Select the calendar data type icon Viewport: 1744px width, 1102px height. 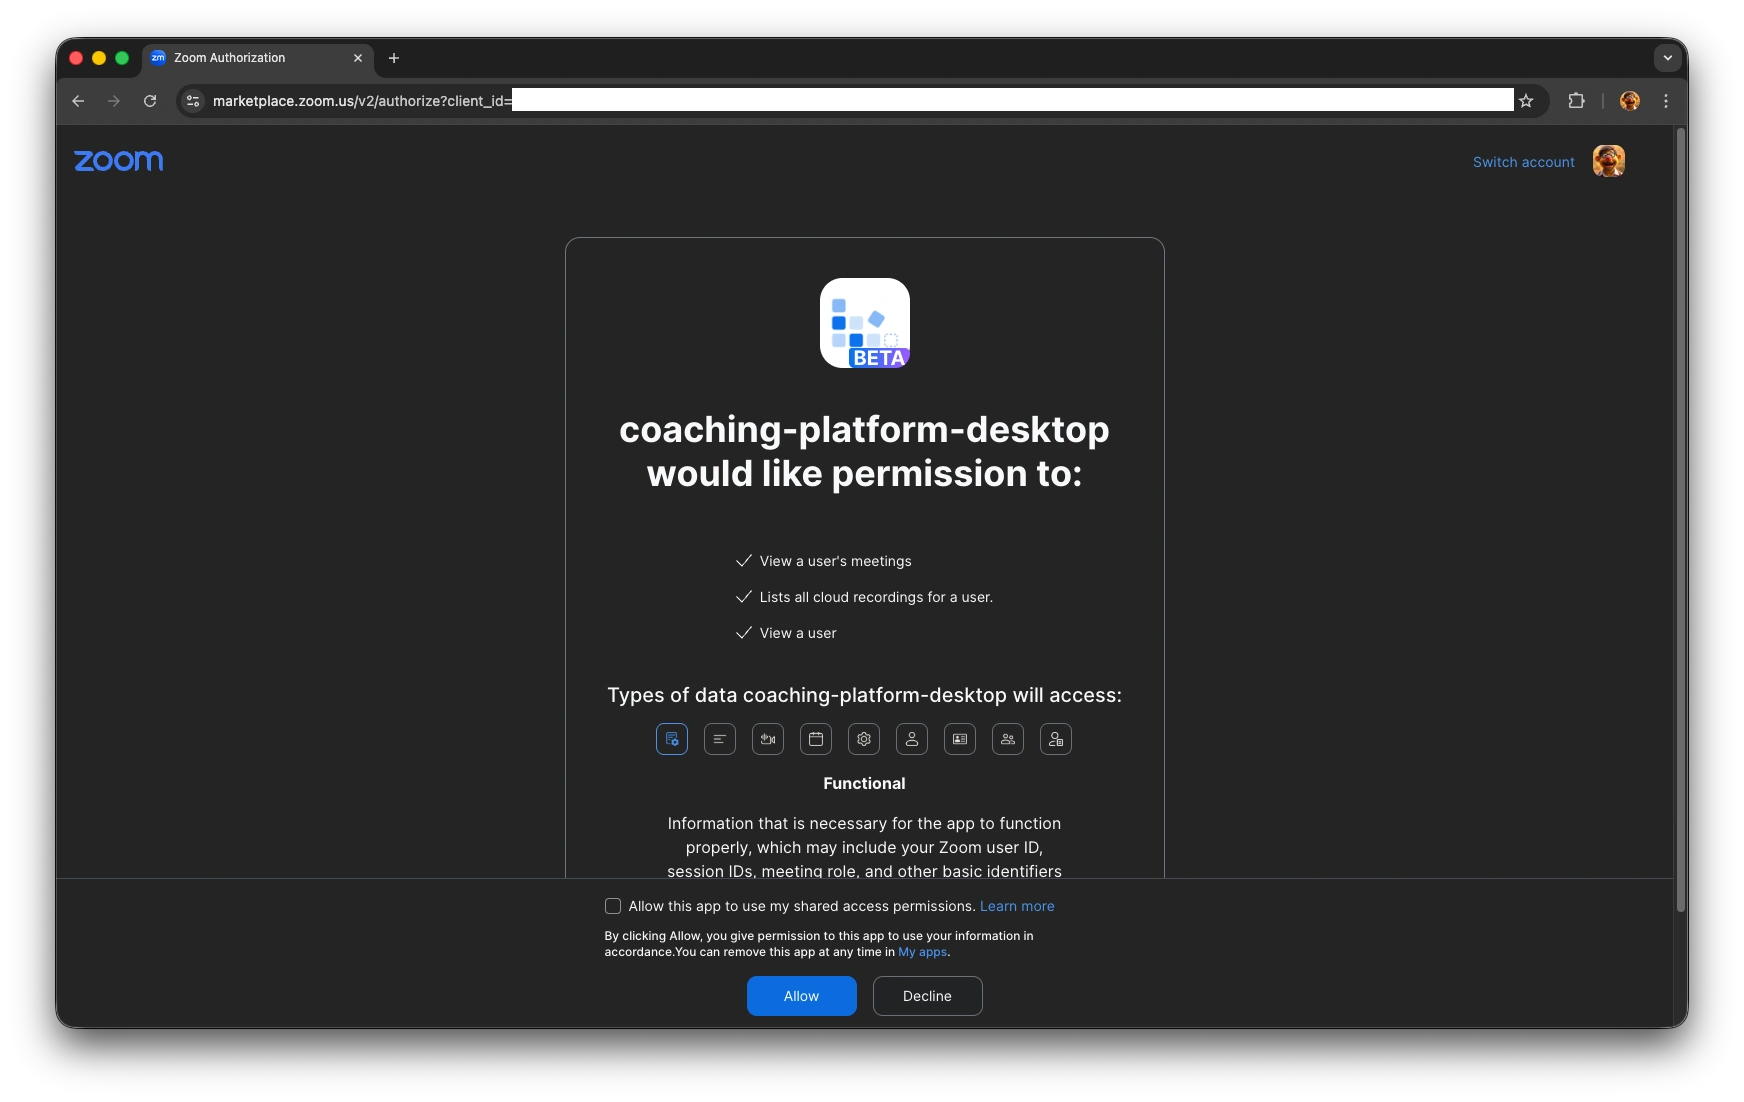(816, 739)
